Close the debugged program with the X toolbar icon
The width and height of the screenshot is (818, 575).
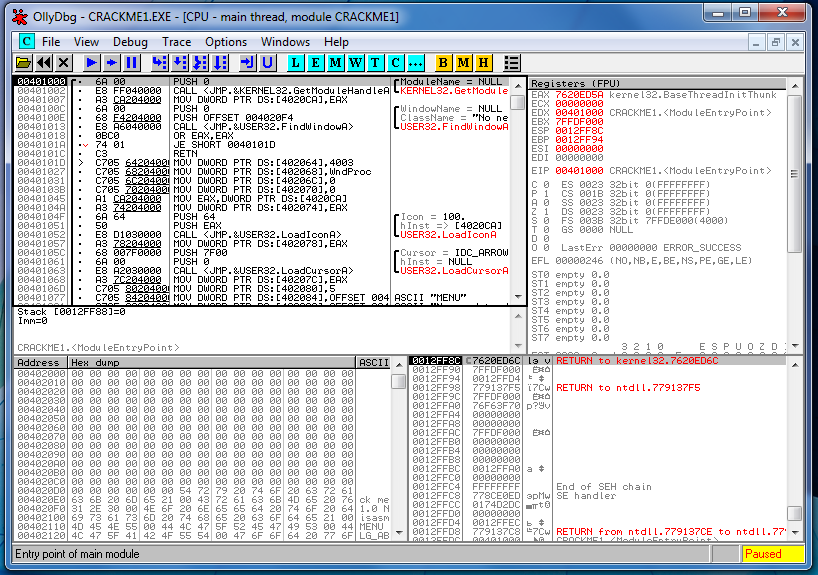64,63
